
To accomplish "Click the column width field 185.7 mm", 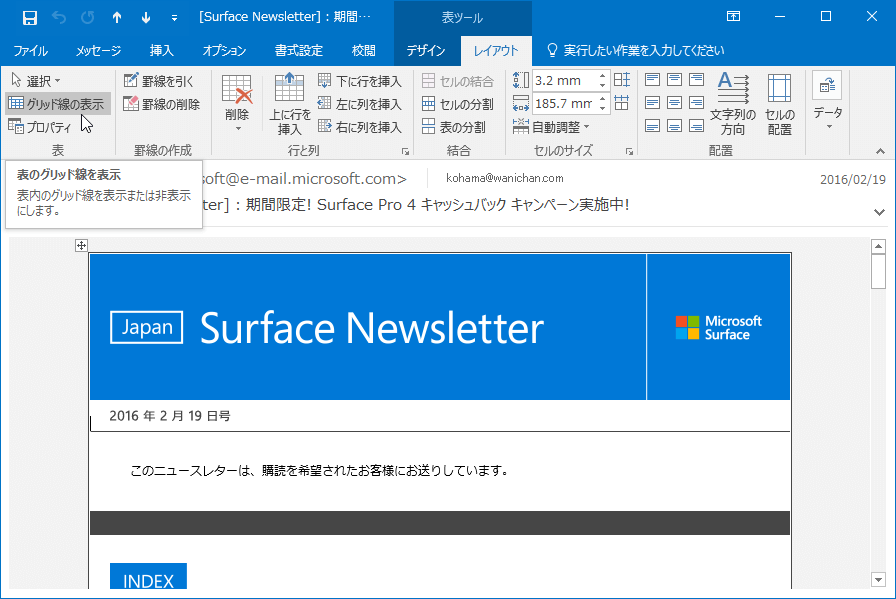I will (x=565, y=103).
